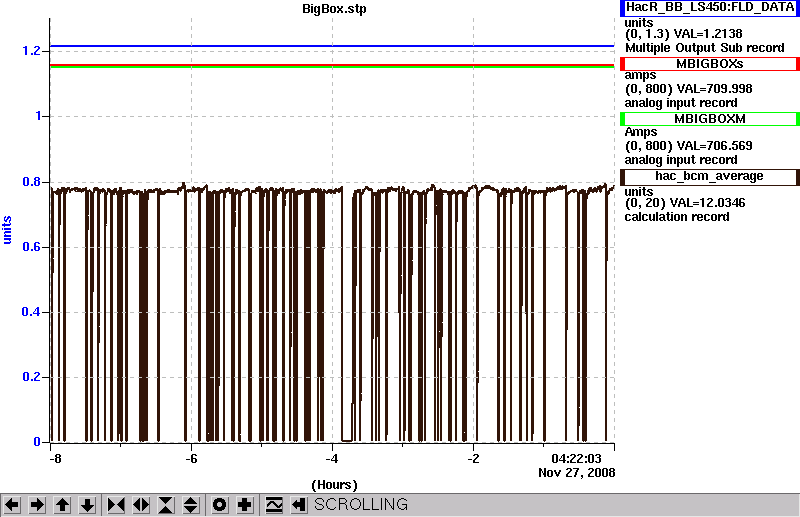Click the 1.2 tick label on the y-axis
The width and height of the screenshot is (800, 517).
click(31, 51)
